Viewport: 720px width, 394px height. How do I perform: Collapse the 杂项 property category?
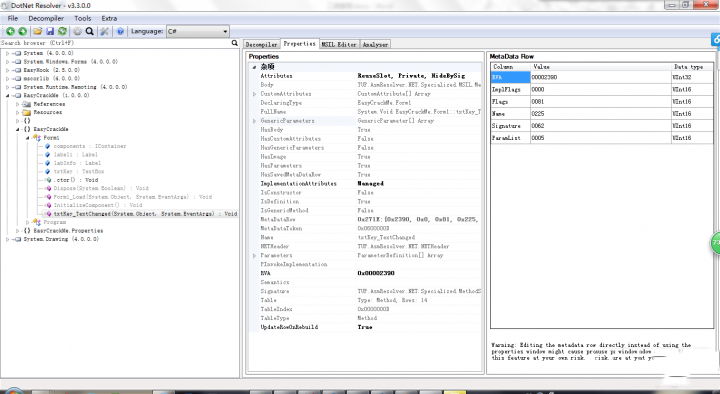254,67
